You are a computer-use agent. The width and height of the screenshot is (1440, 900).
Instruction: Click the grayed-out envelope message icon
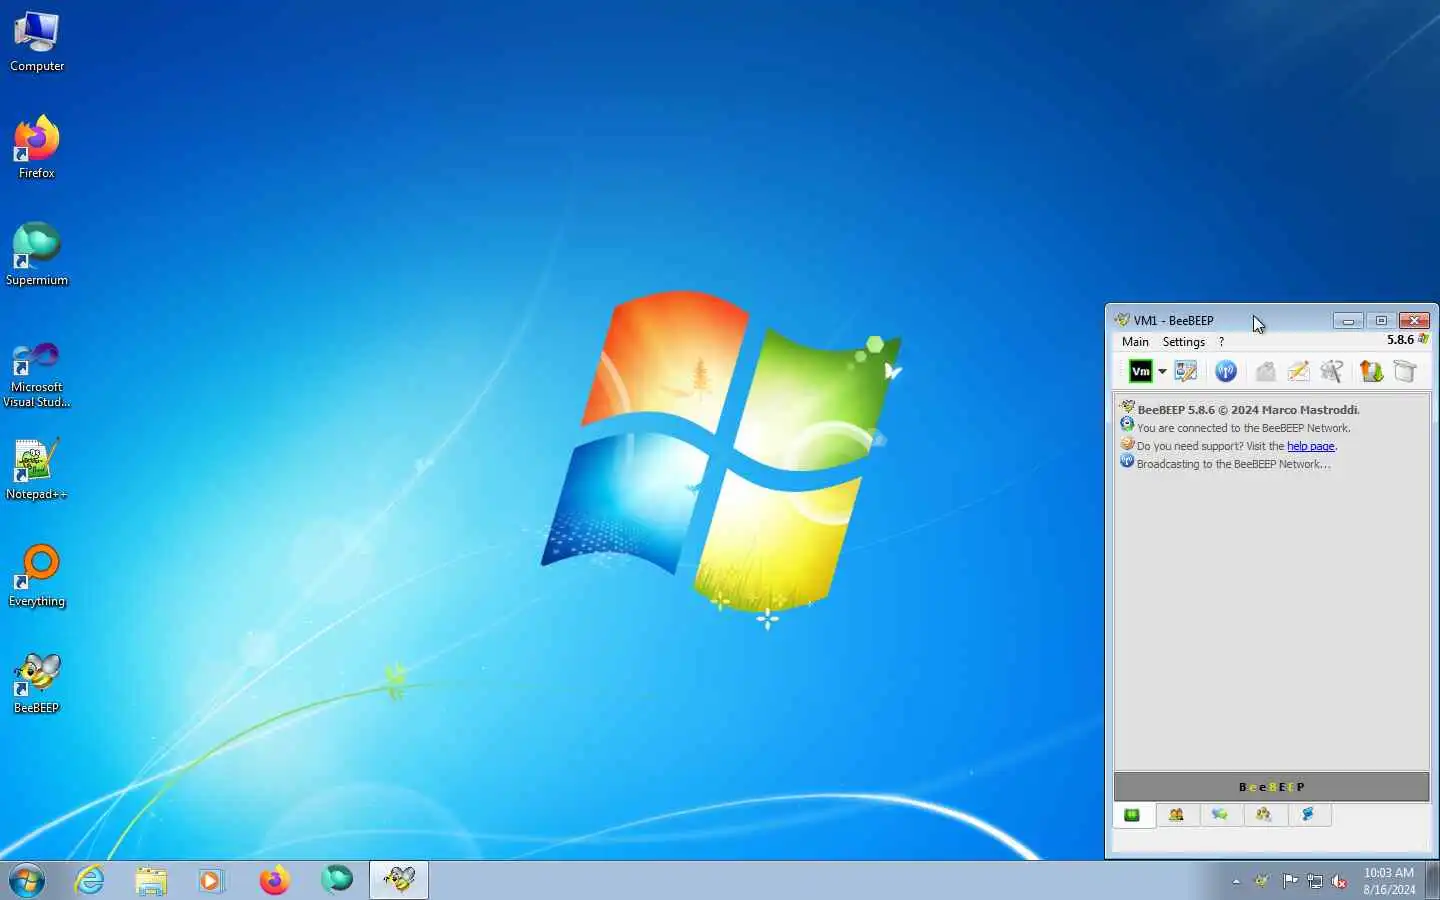tap(1265, 371)
